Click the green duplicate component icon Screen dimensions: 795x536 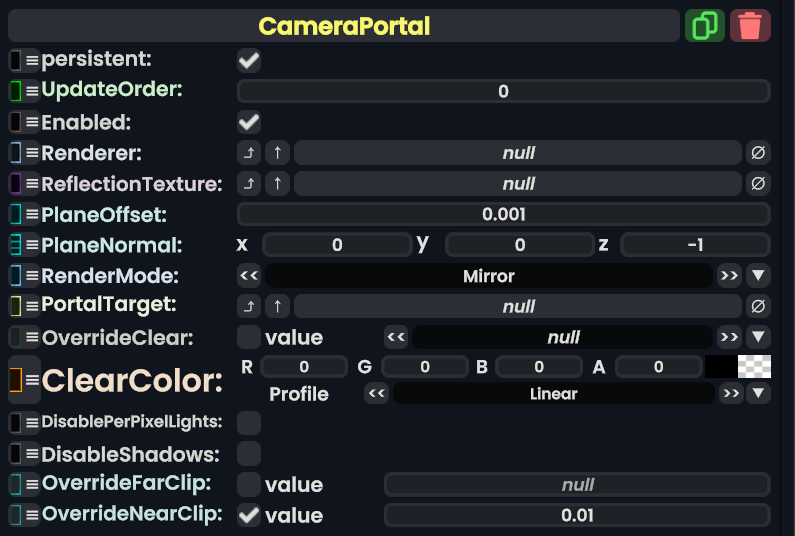tap(705, 25)
